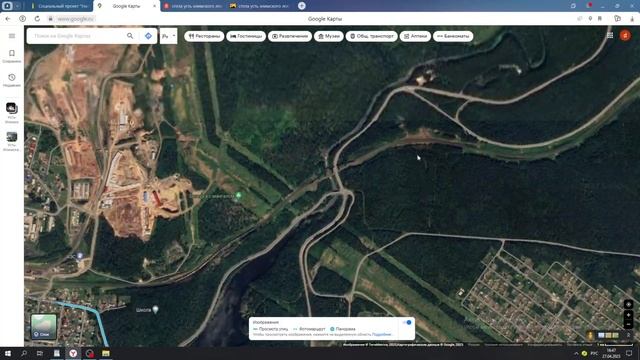Switch to the fourth browser tab with yellow icon

pos(259,6)
